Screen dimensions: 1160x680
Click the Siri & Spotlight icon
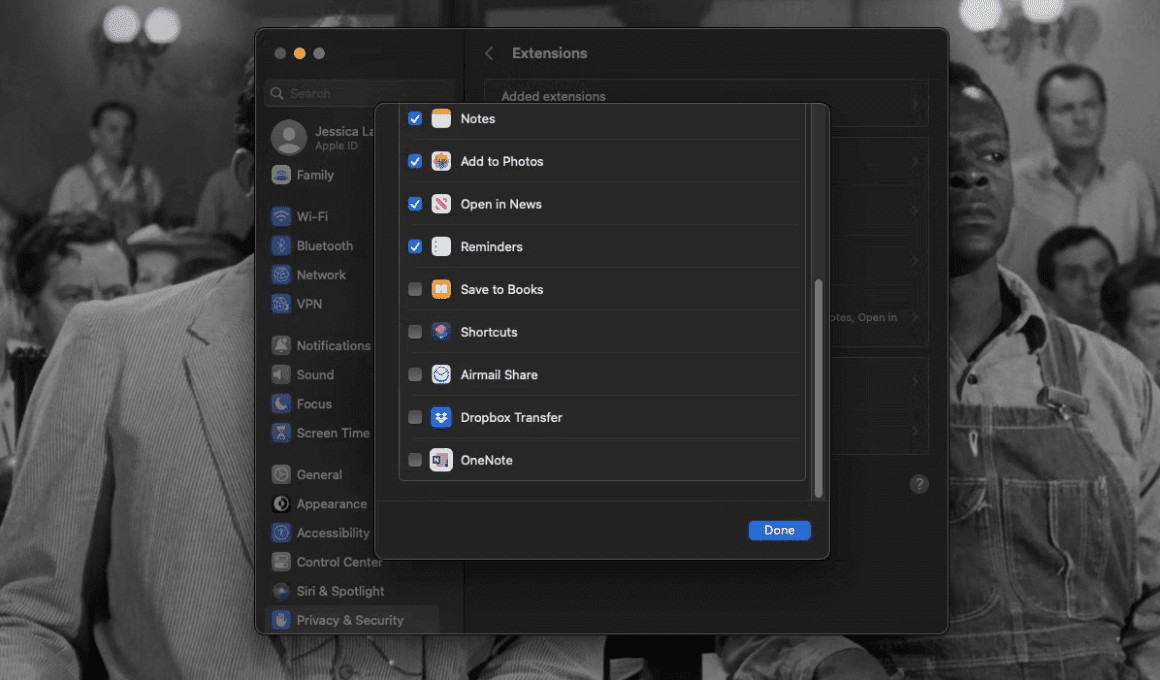coord(281,591)
